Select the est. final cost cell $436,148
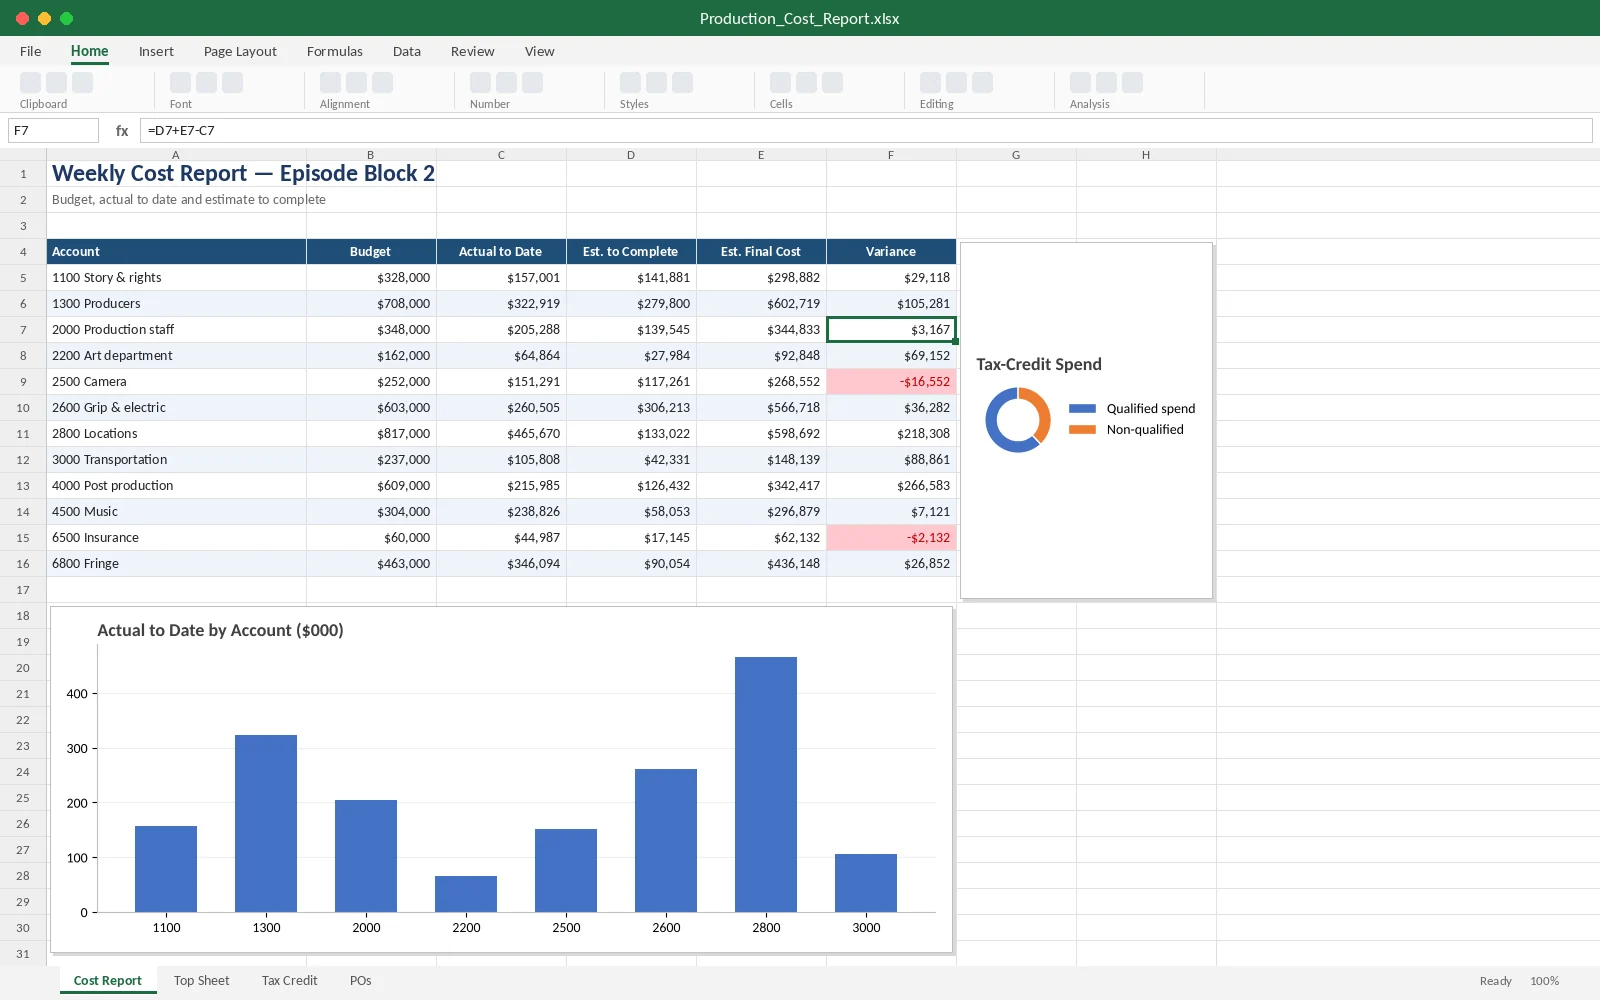Viewport: 1600px width, 1000px height. click(x=761, y=564)
